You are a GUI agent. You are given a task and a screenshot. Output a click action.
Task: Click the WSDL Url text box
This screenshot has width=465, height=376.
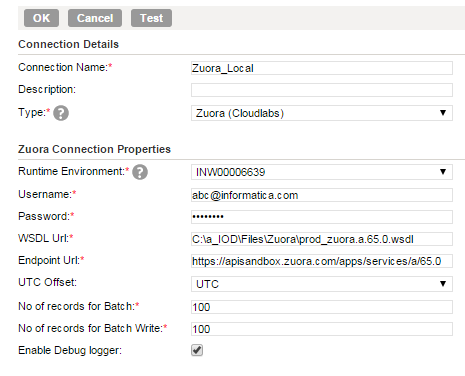click(x=322, y=239)
